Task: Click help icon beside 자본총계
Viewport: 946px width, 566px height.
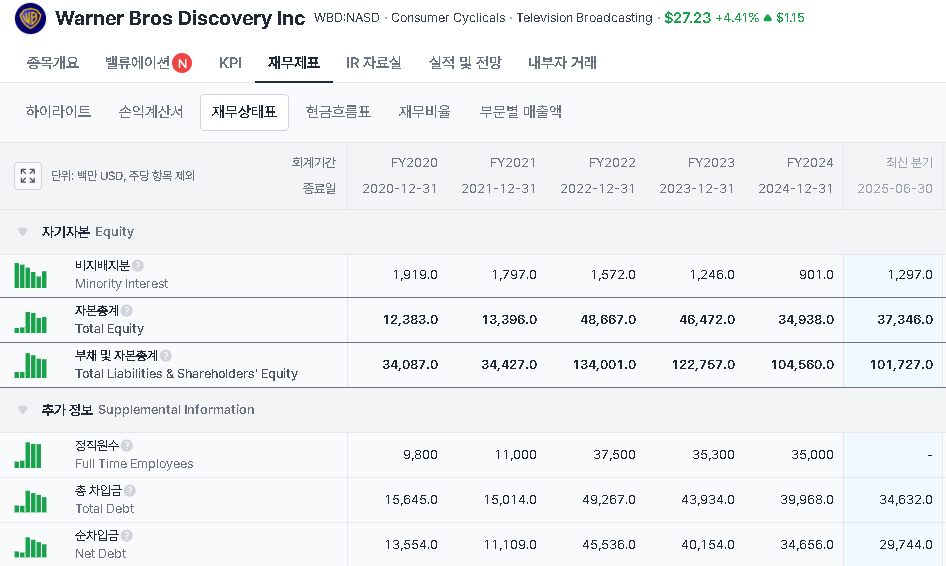Action: tap(127, 311)
